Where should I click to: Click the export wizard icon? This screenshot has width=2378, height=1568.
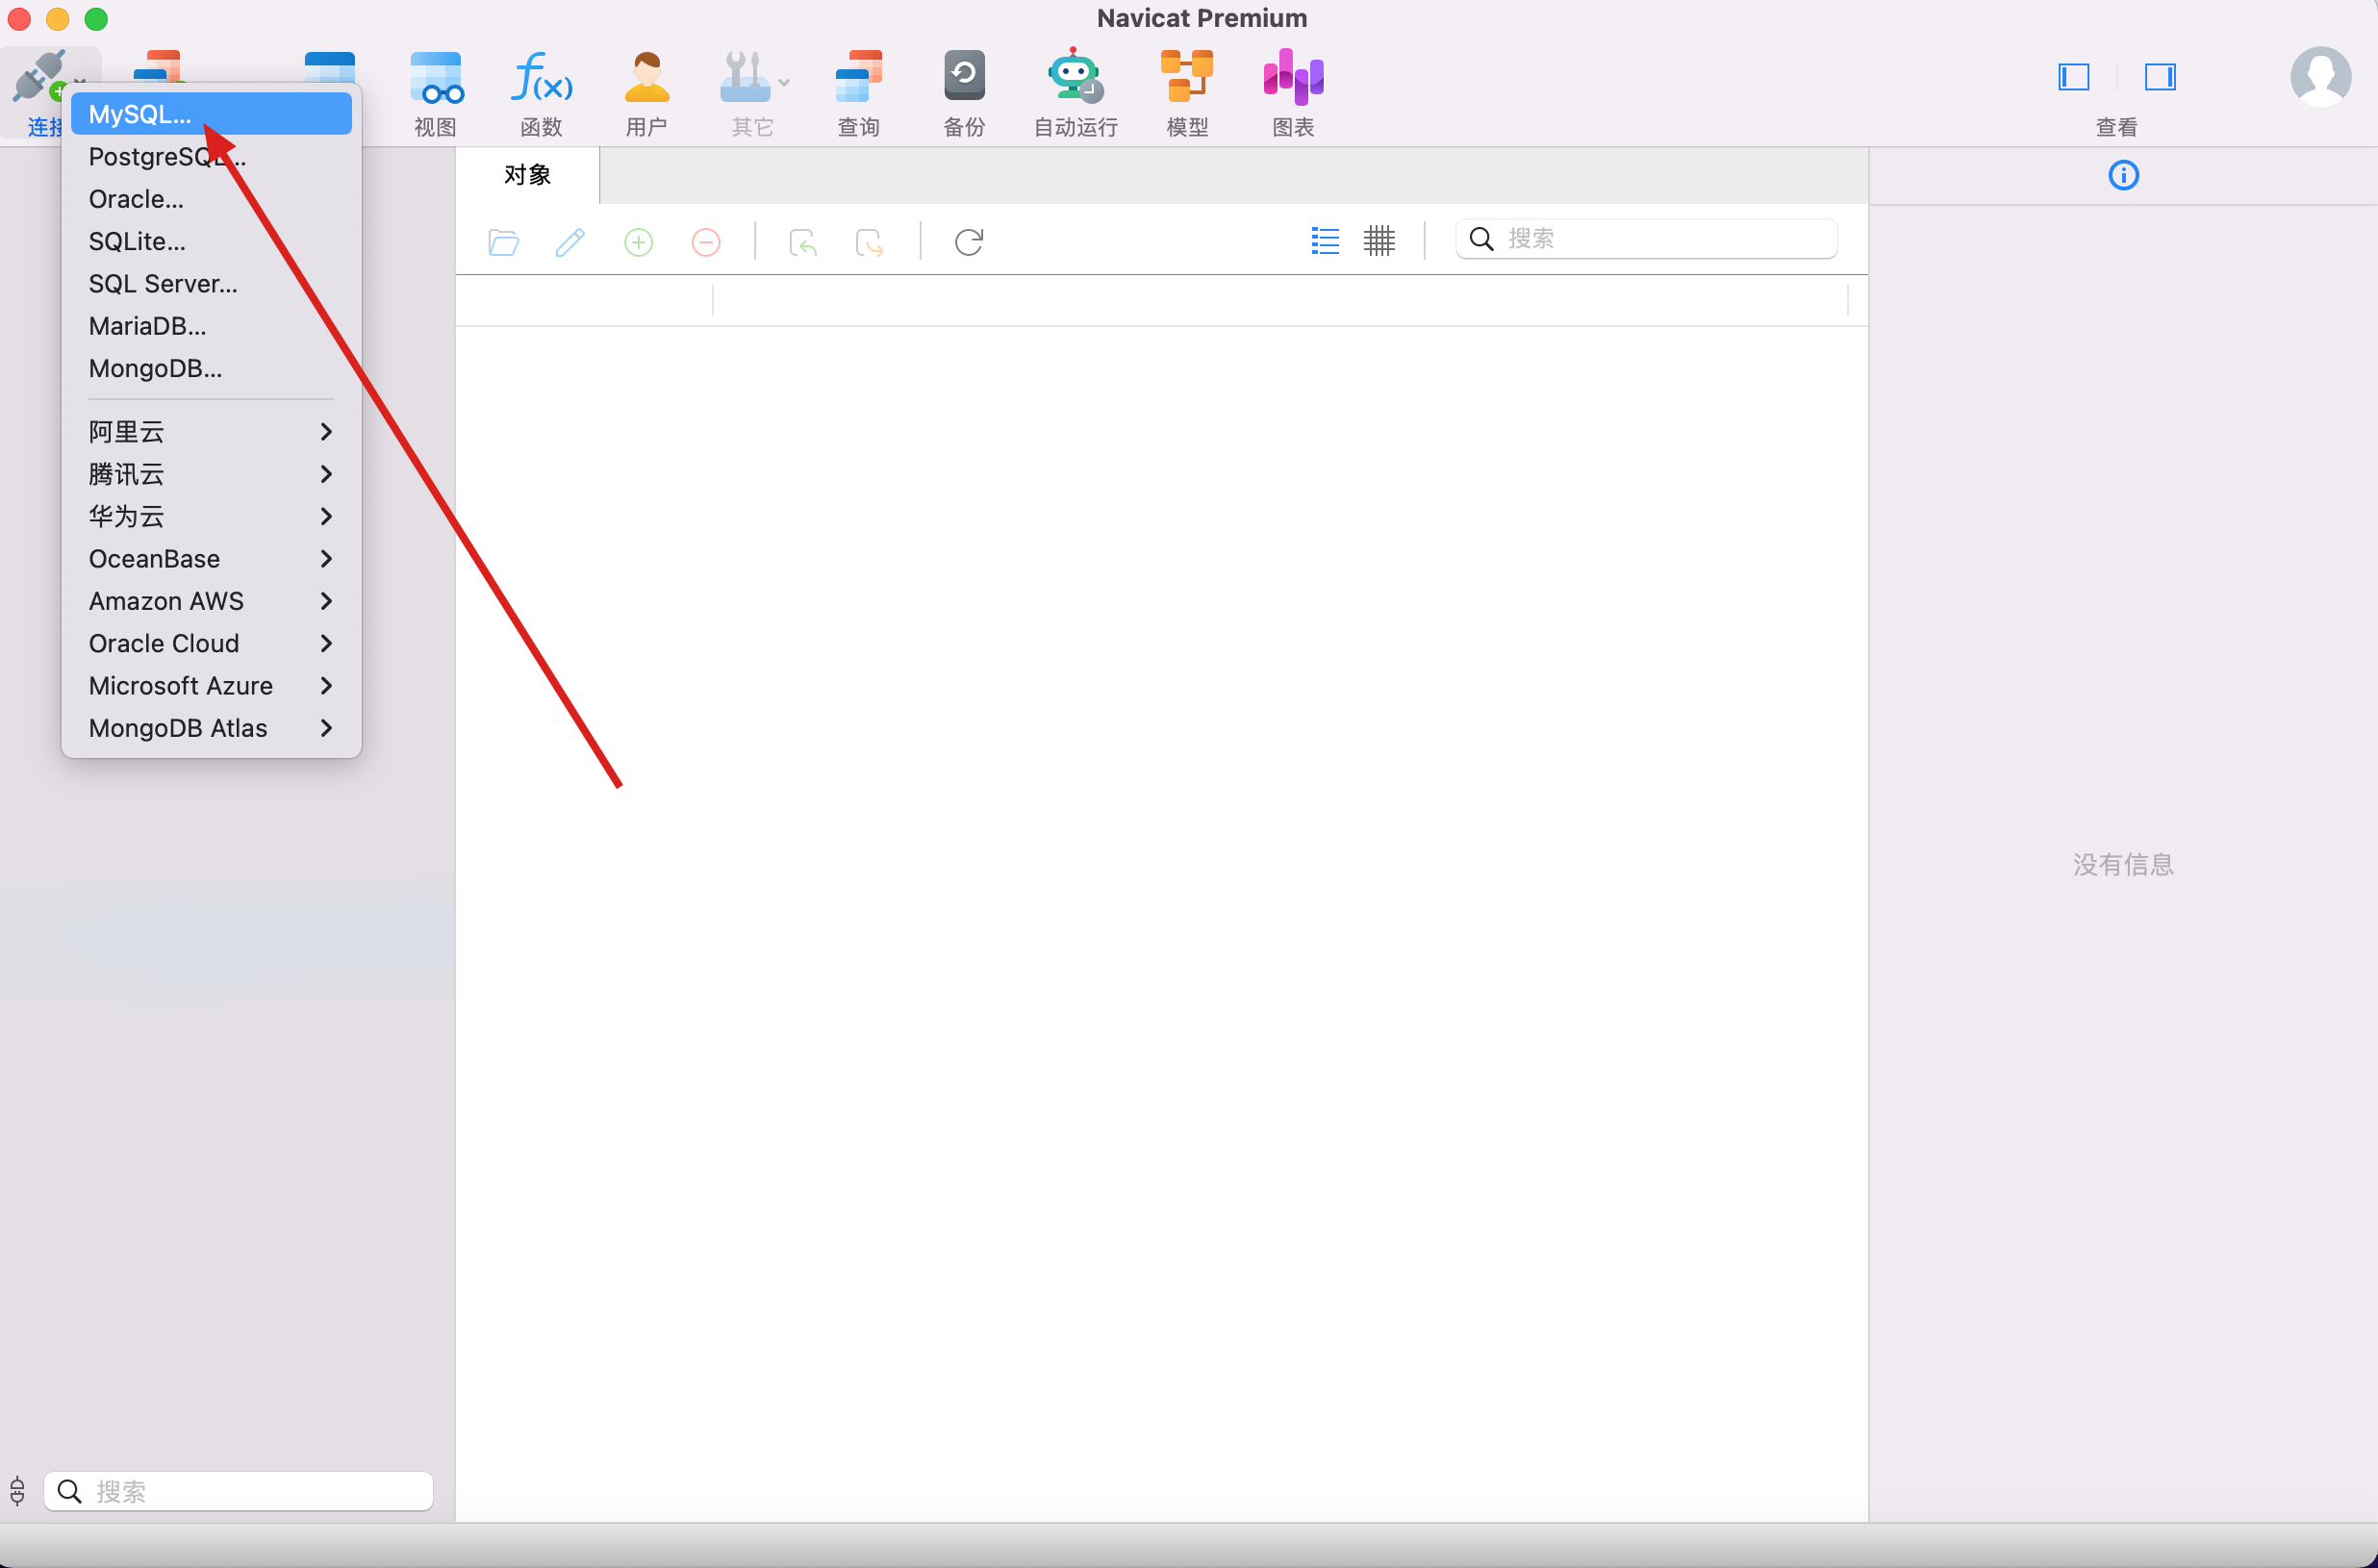pos(869,242)
